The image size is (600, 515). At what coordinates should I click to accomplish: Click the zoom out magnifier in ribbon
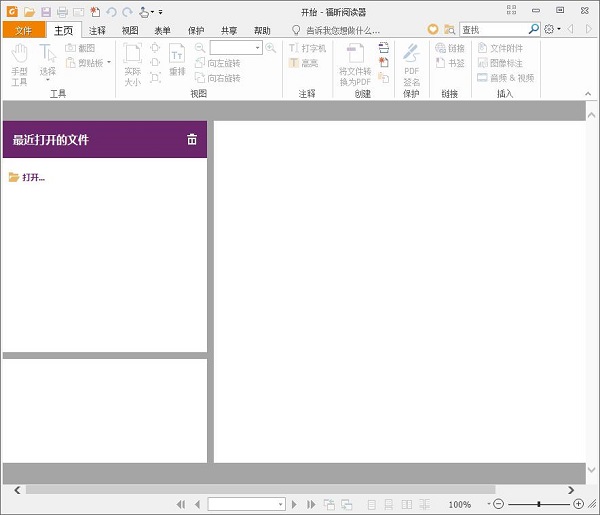(200, 48)
